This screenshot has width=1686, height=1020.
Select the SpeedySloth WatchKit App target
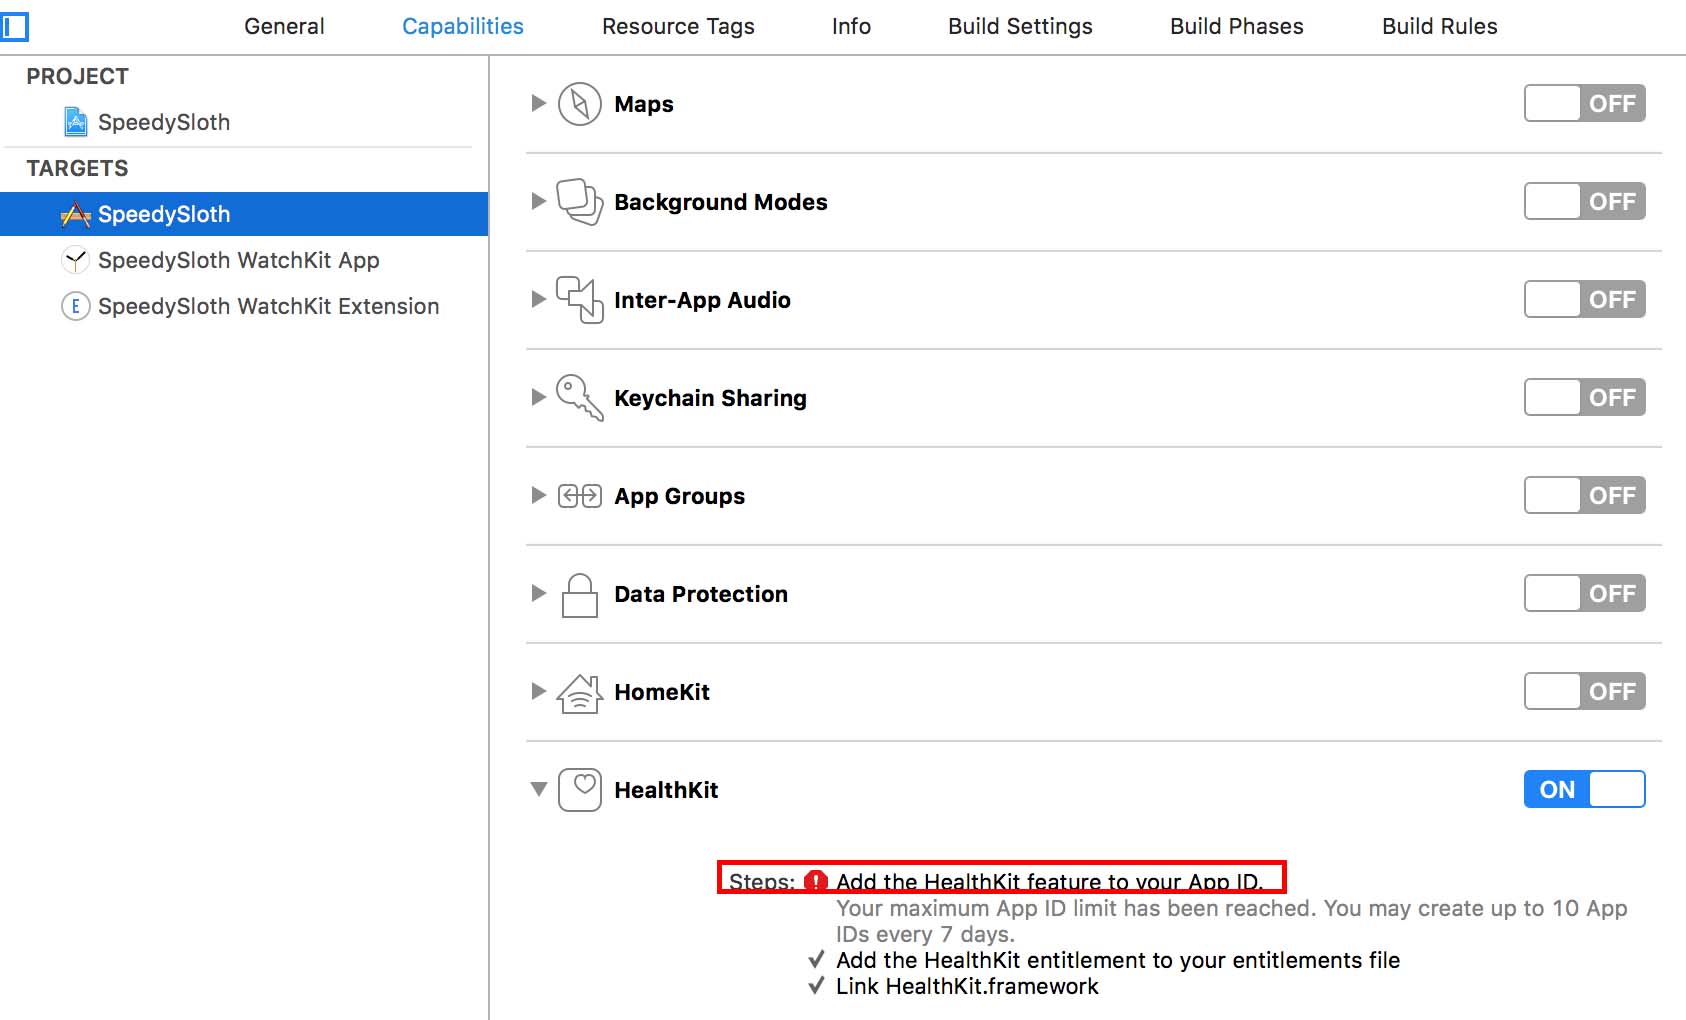coord(238,260)
